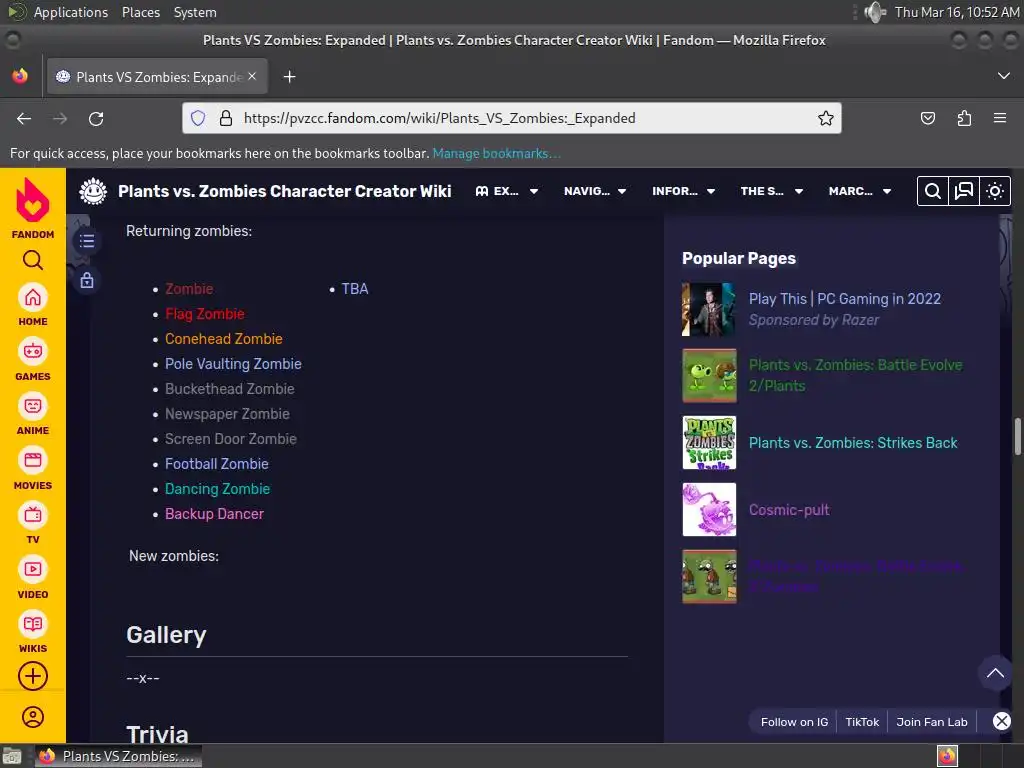Click the Manage bookmarks link
The image size is (1024, 768).
coord(496,153)
